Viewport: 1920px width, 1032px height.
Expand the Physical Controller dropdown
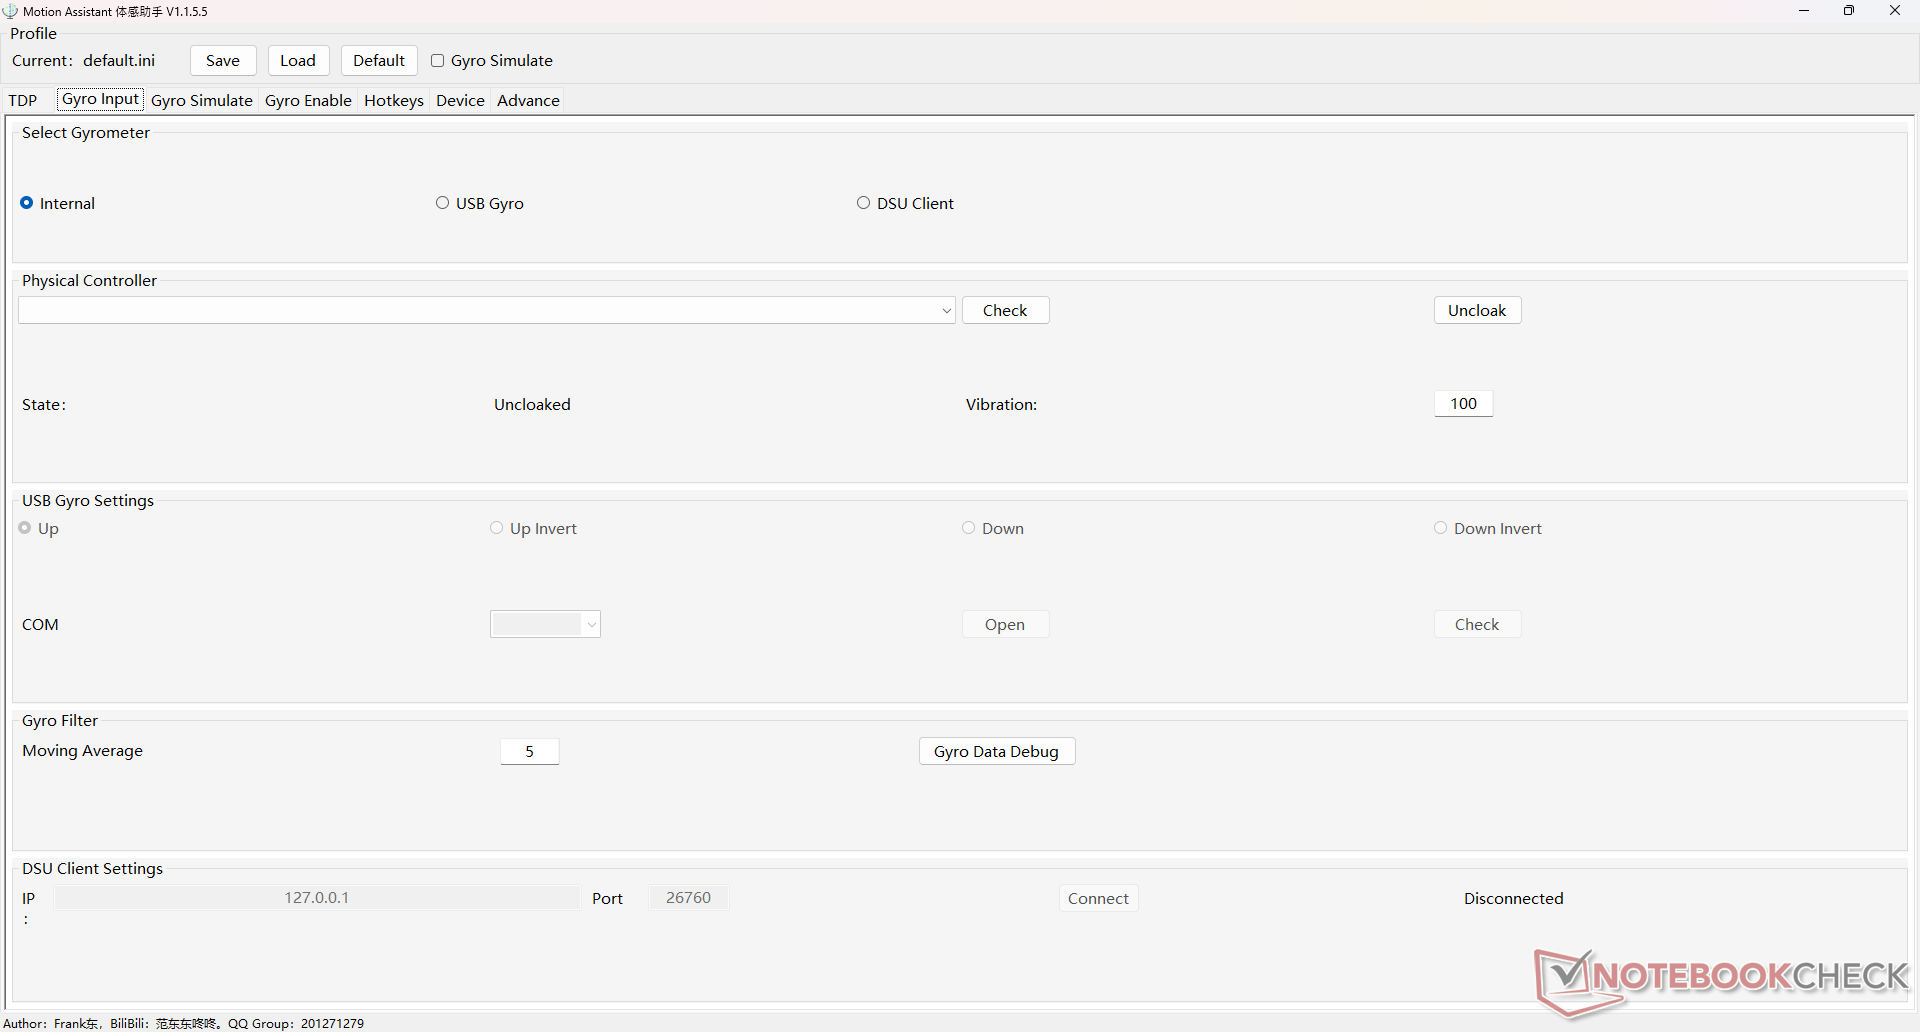(x=946, y=311)
